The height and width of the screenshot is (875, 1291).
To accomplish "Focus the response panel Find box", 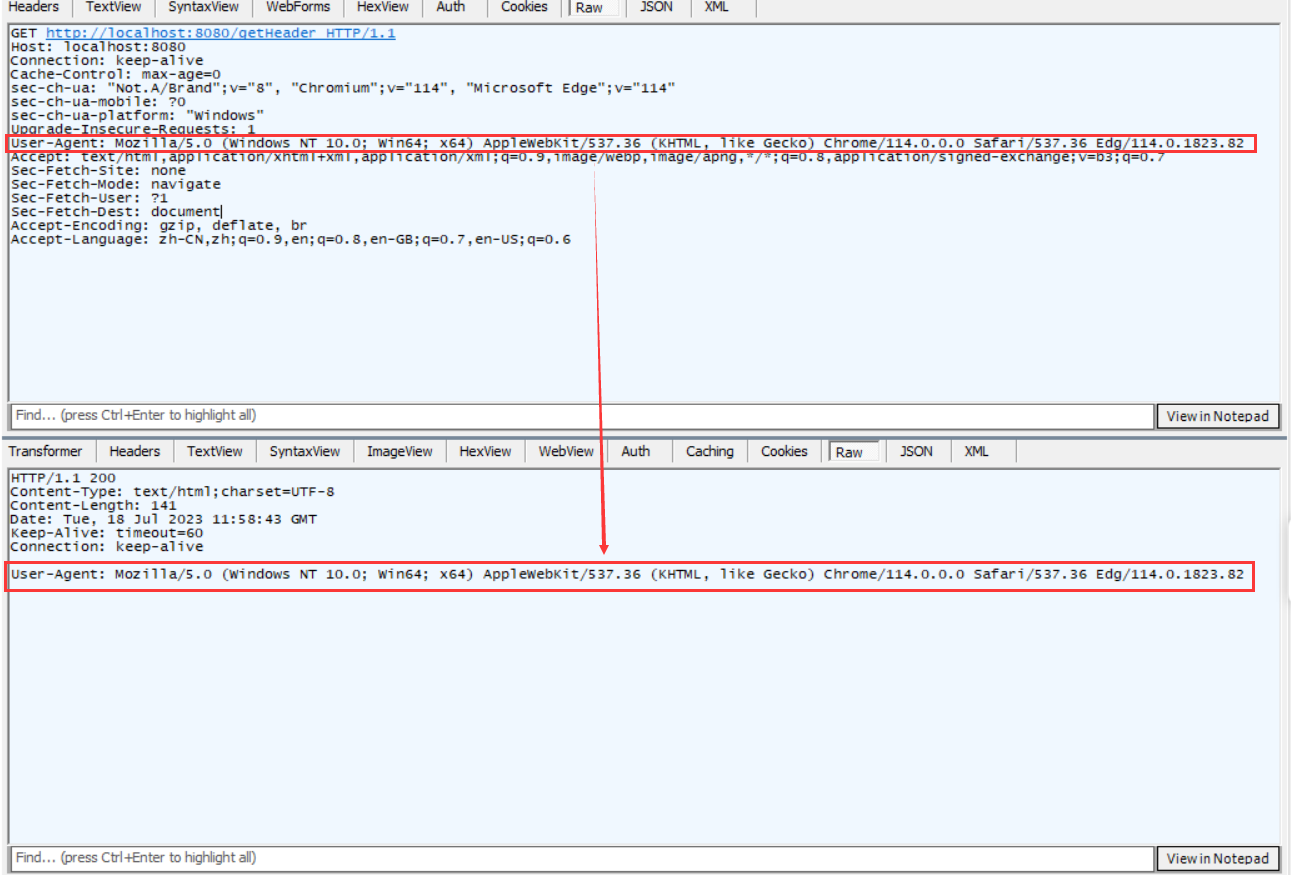I will pos(582,858).
